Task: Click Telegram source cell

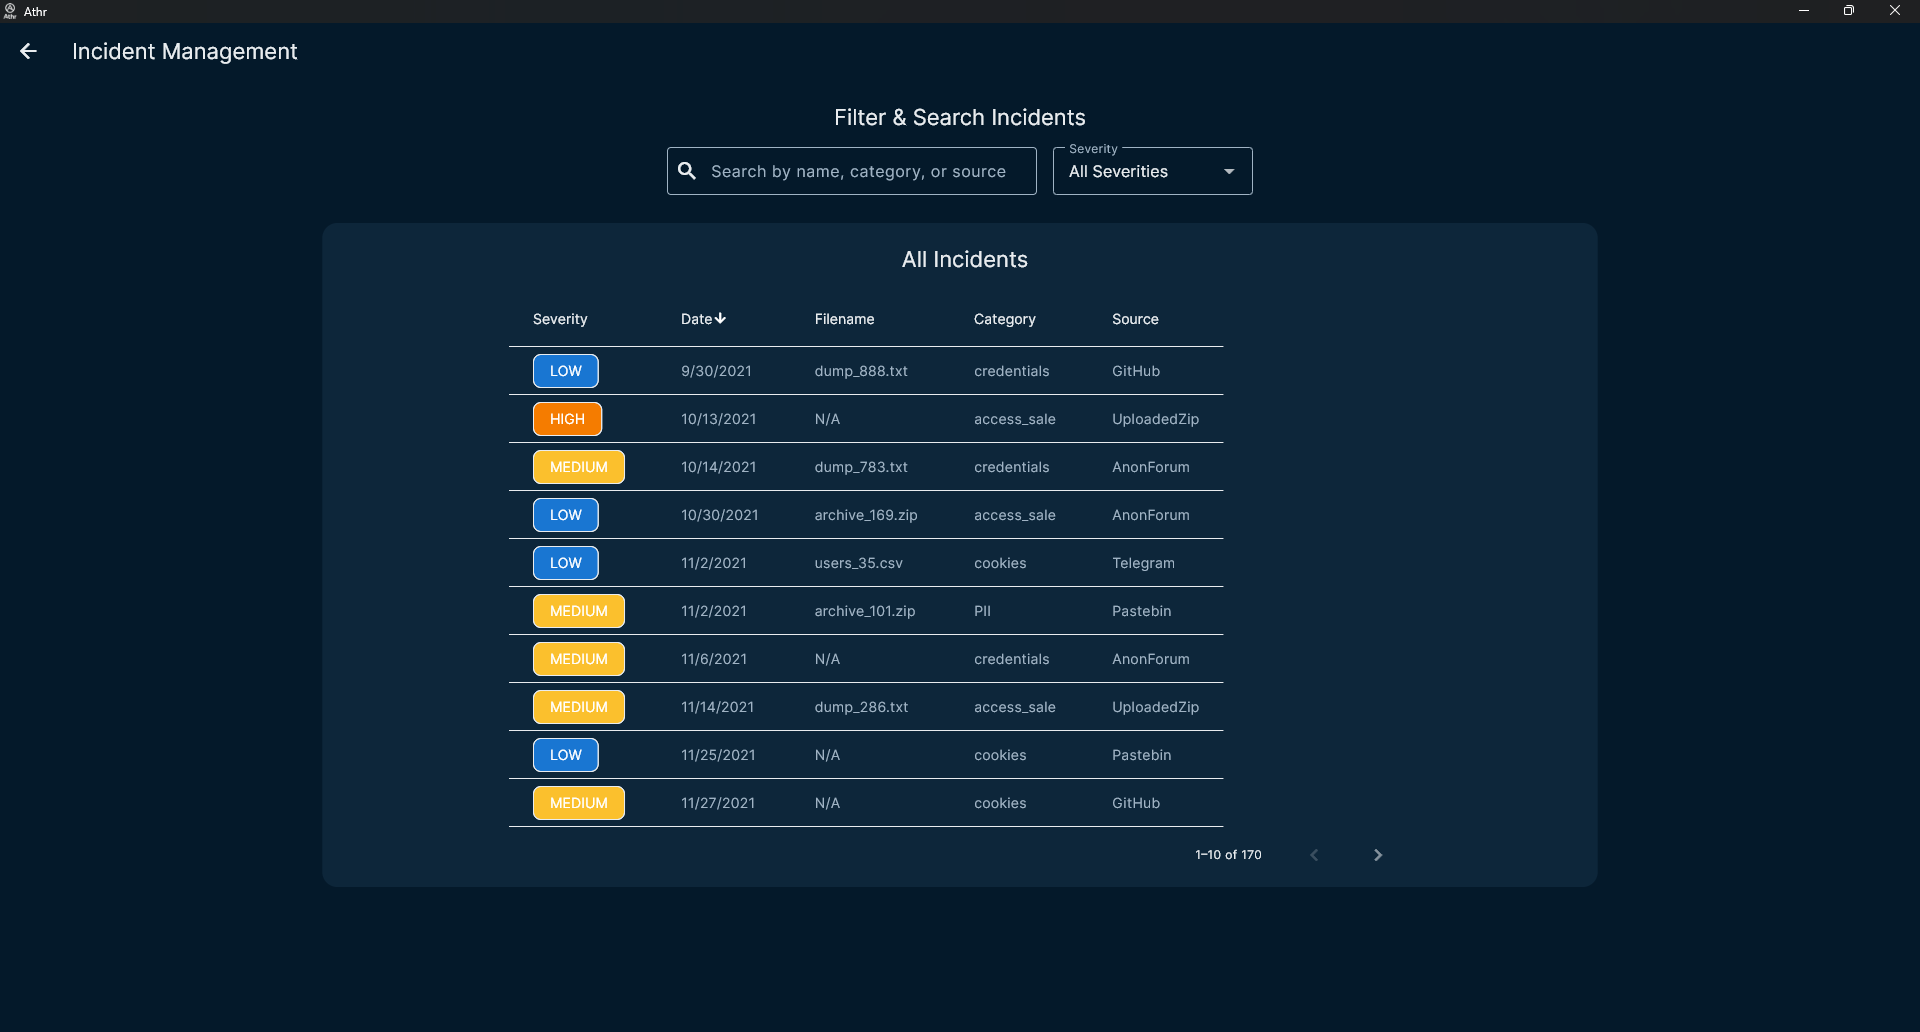Action: (1143, 563)
